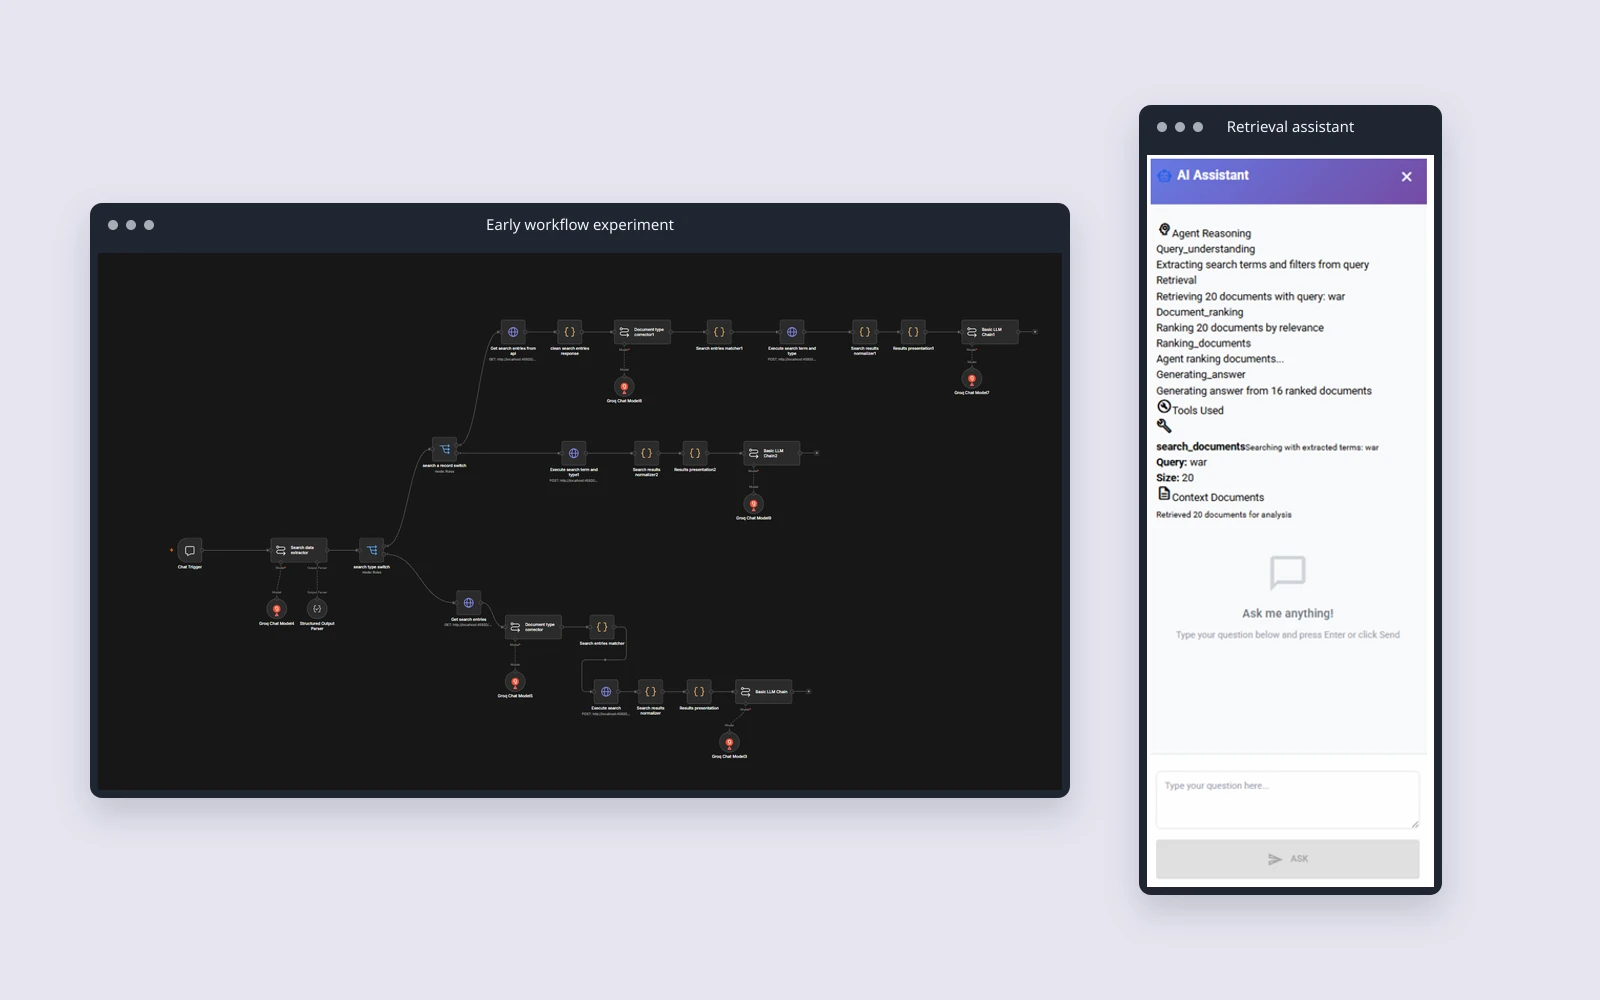Select the Groq Chat Model4 node

(277, 609)
